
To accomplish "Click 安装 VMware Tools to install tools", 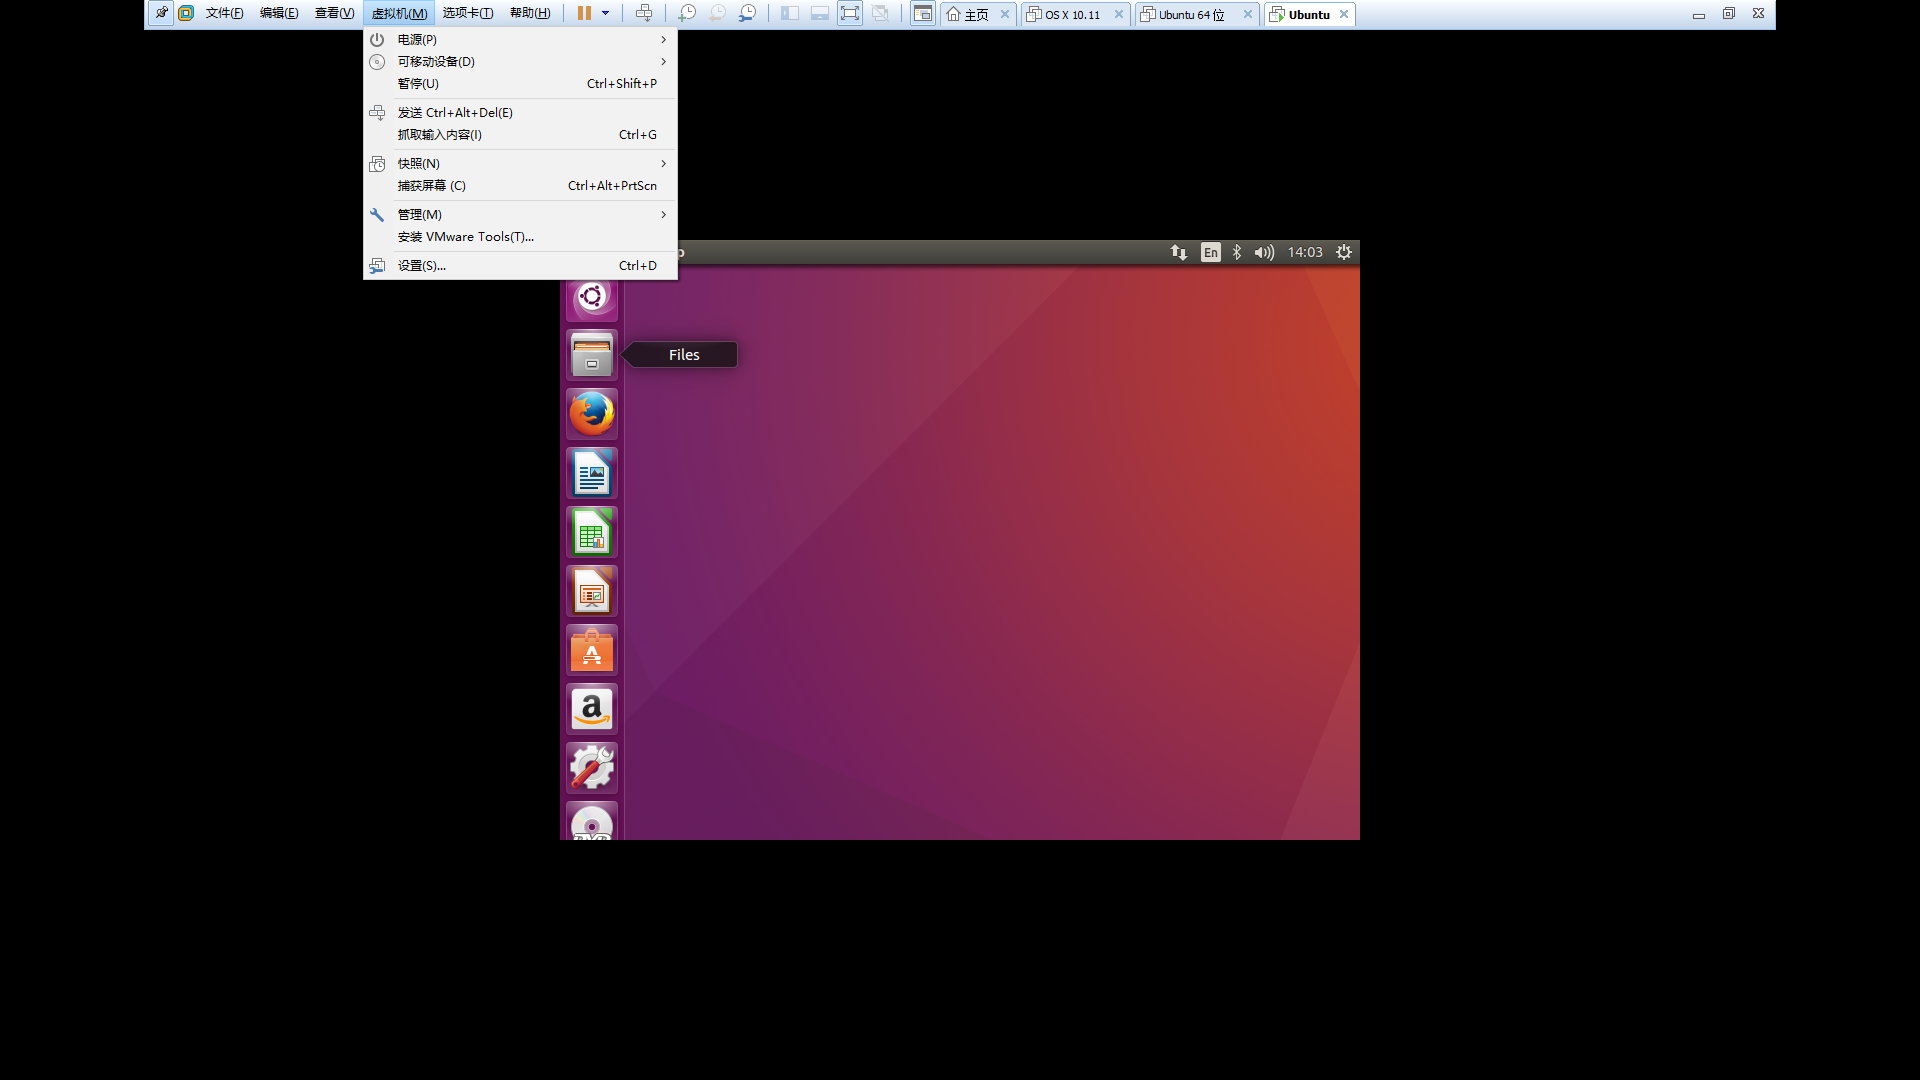I will [x=465, y=237].
